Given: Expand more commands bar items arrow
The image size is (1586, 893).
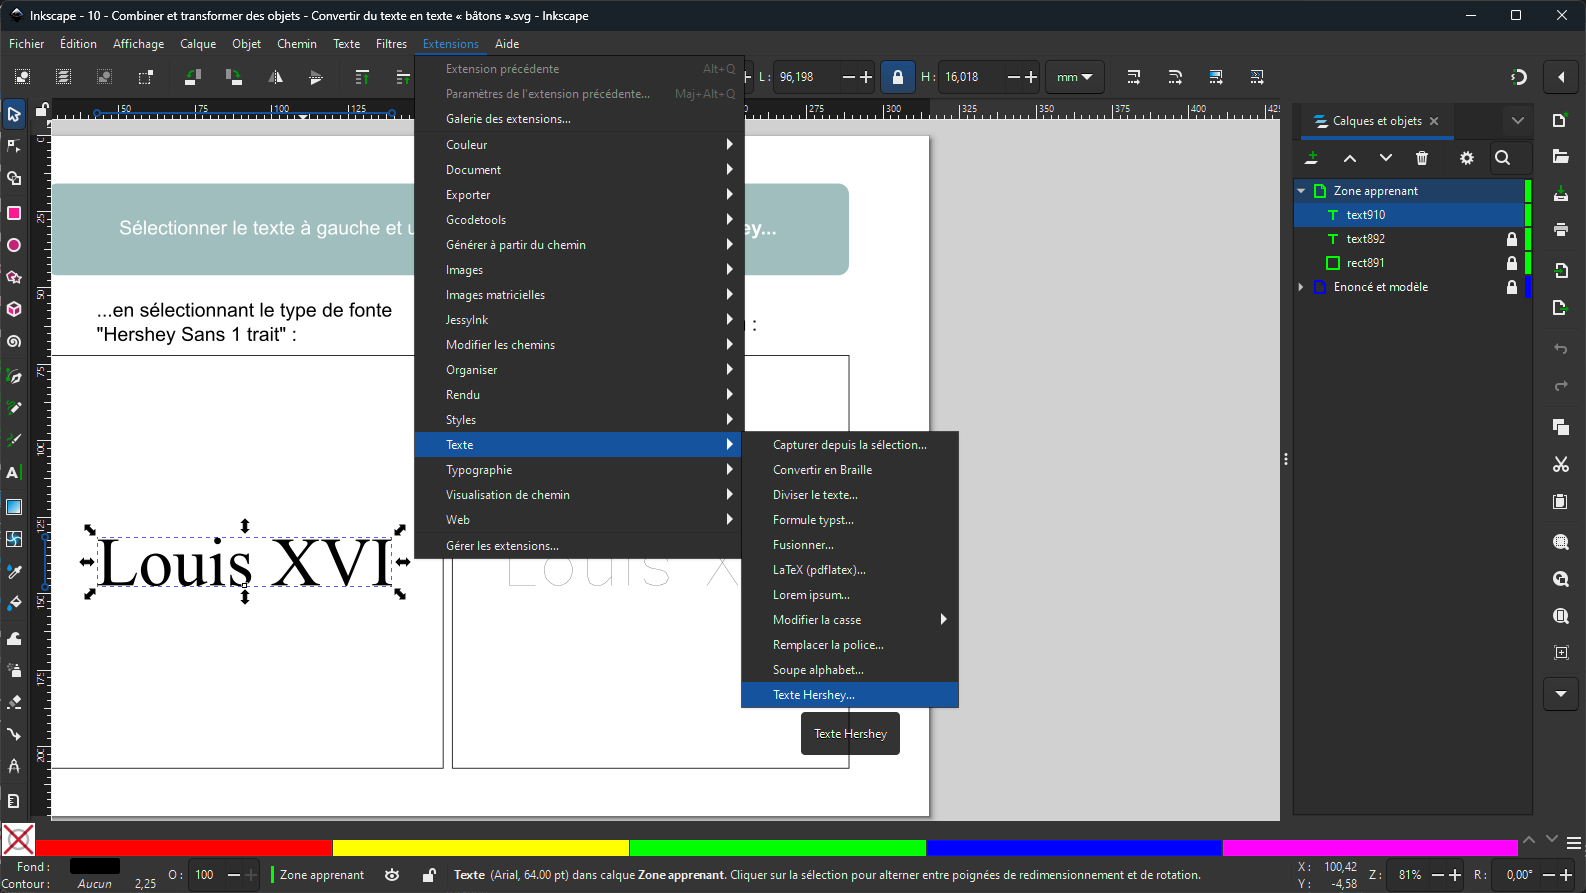Looking at the screenshot, I should click(1561, 694).
